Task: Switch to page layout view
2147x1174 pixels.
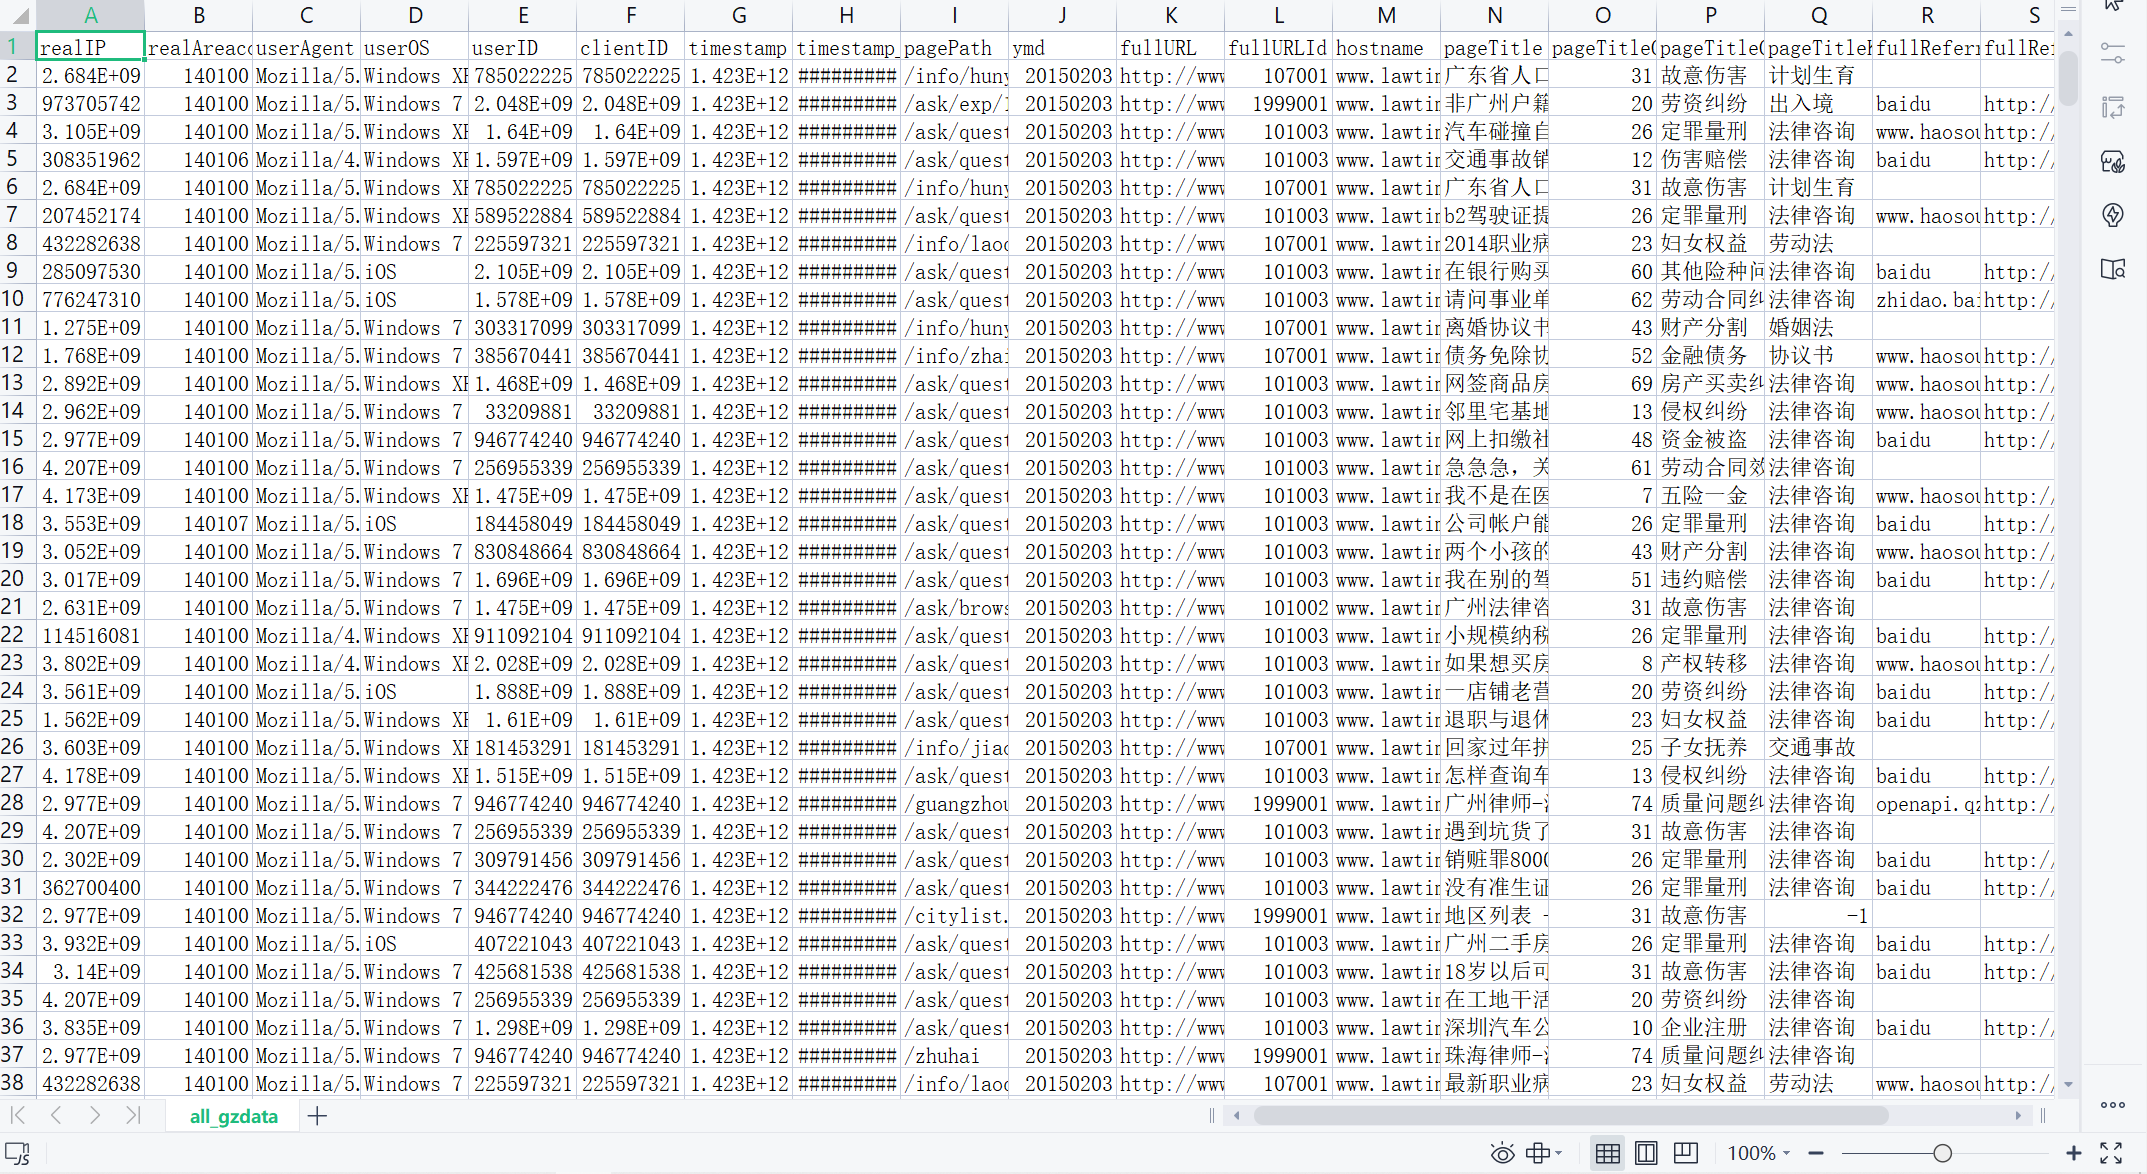Action: pyautogui.click(x=1646, y=1153)
